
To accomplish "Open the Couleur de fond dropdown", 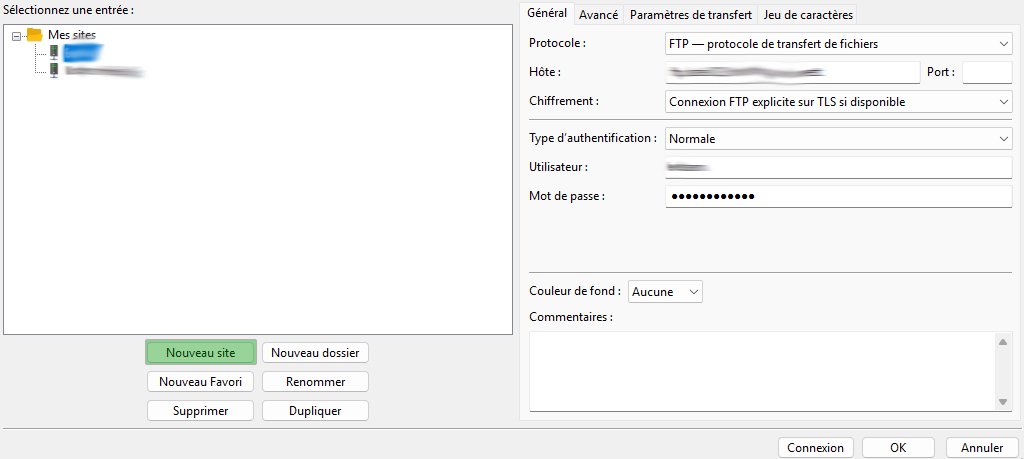I will pos(665,292).
